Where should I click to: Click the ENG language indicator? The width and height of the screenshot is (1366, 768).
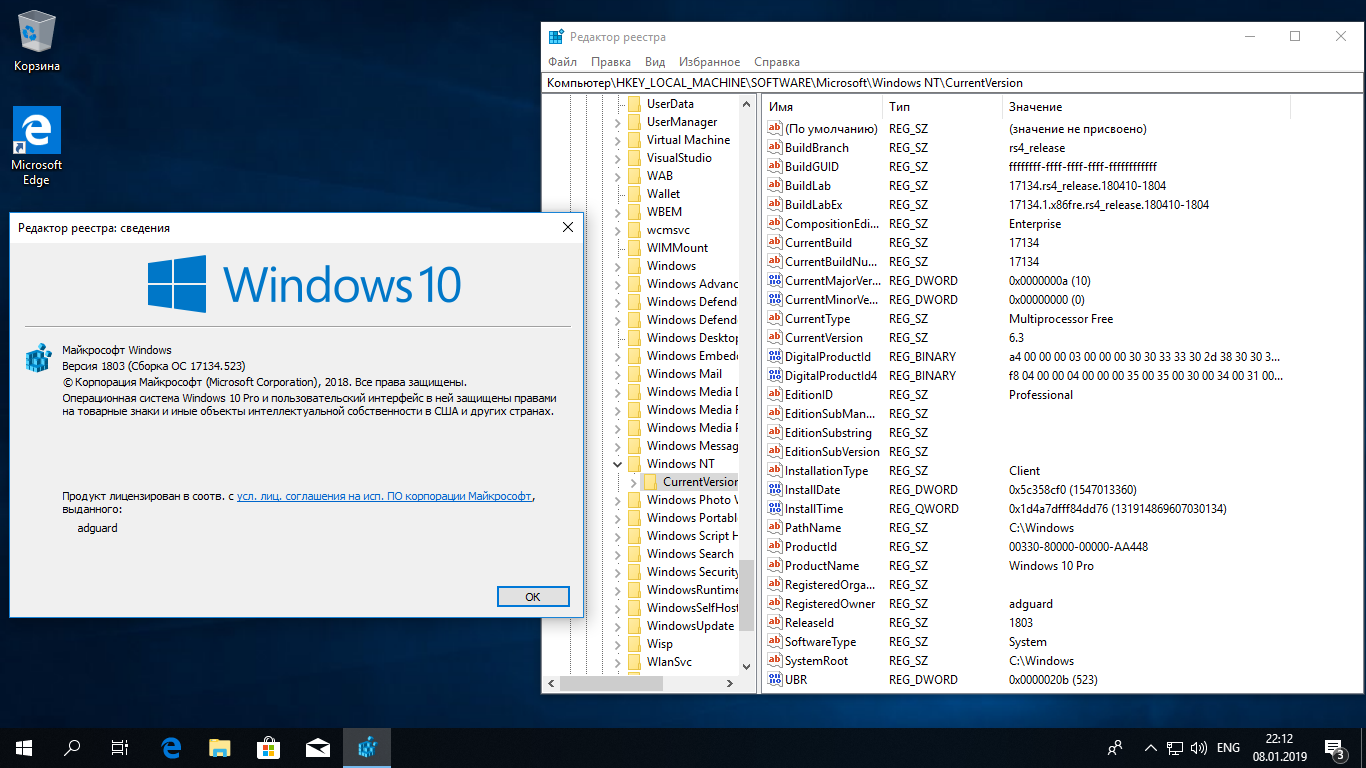(1228, 747)
